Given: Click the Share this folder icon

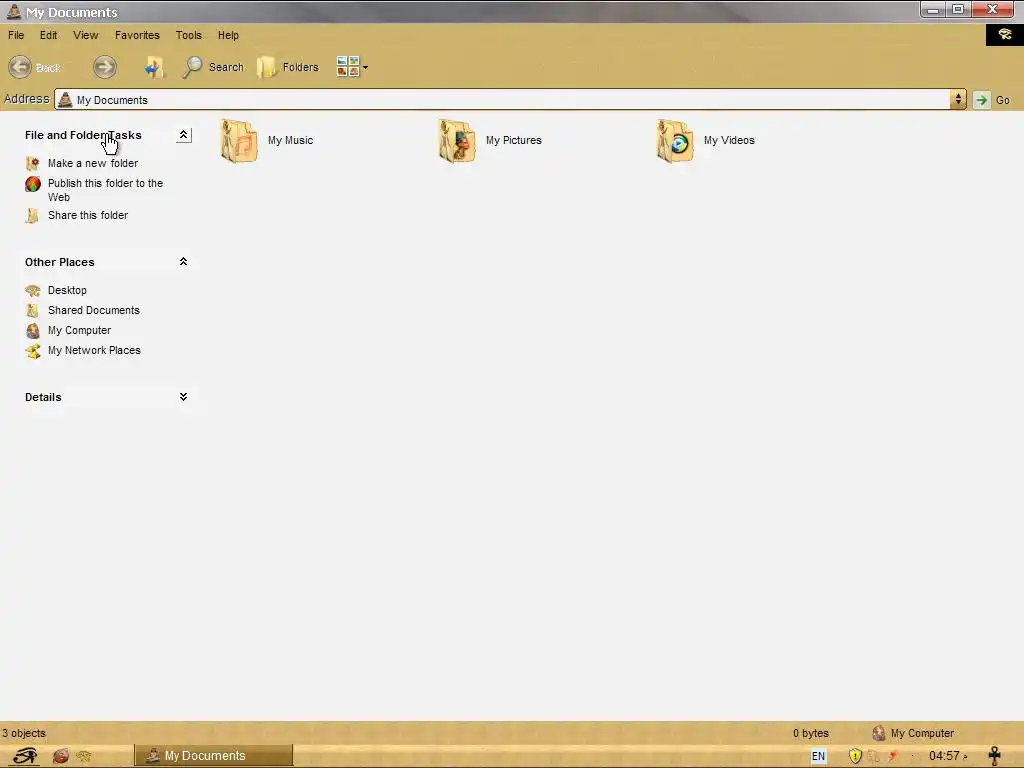Looking at the screenshot, I should [32, 216].
